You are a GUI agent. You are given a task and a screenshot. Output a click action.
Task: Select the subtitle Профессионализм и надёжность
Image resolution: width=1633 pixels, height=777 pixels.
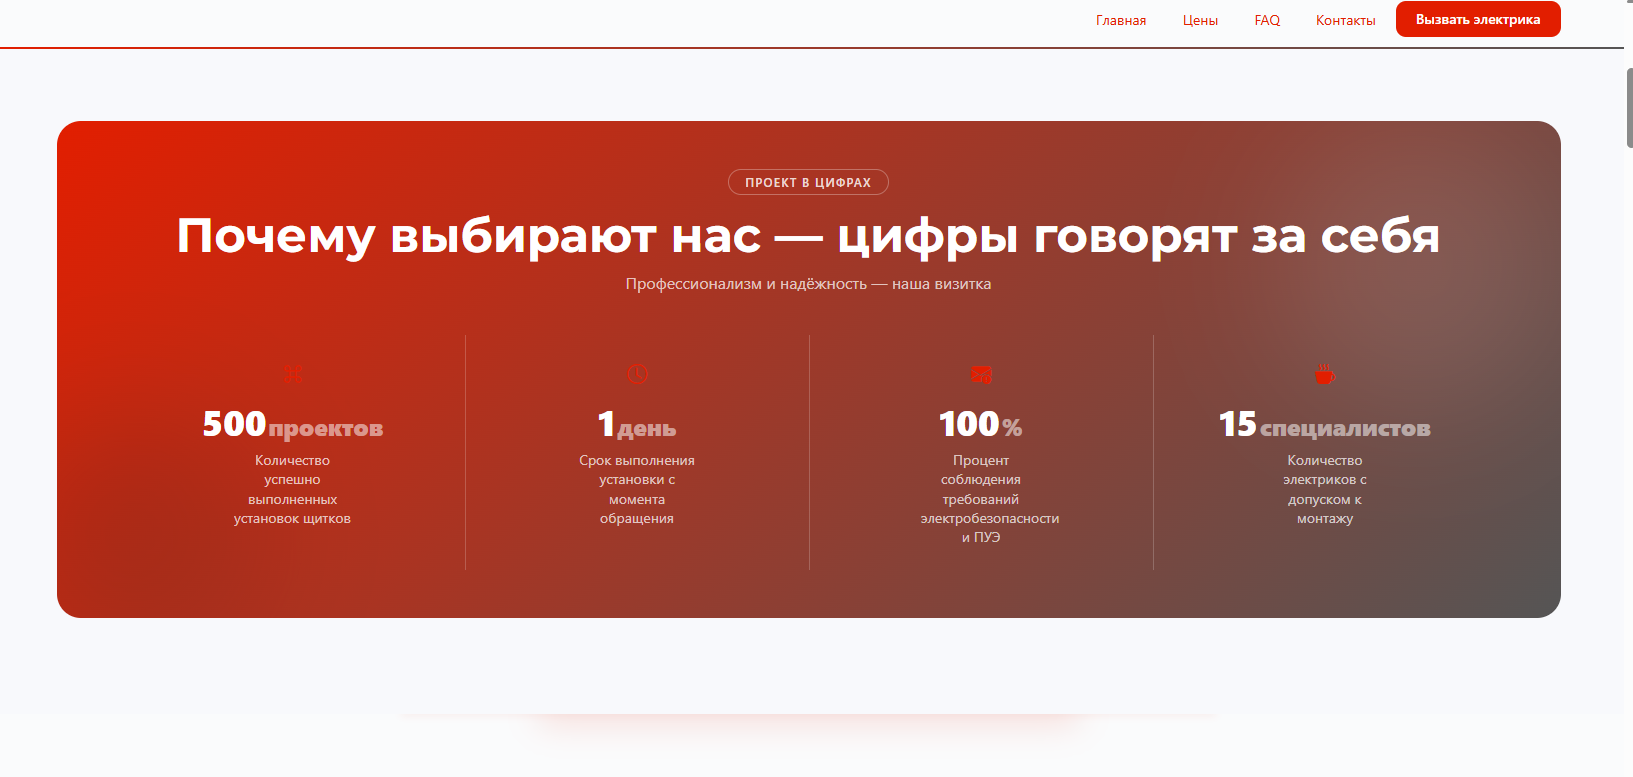808,284
